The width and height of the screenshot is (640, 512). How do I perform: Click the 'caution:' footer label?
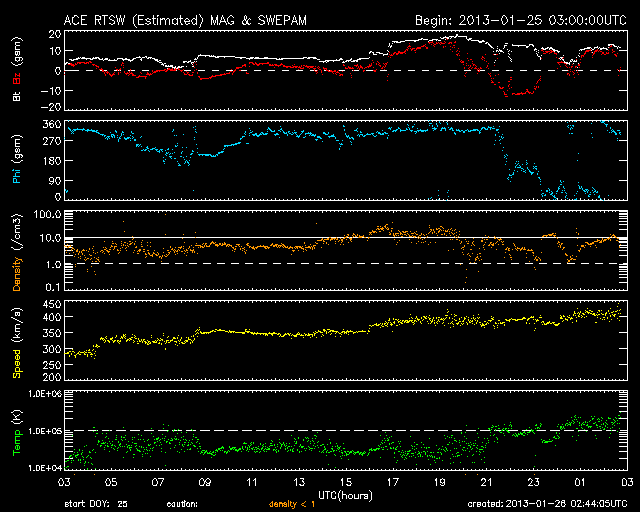tap(182, 505)
